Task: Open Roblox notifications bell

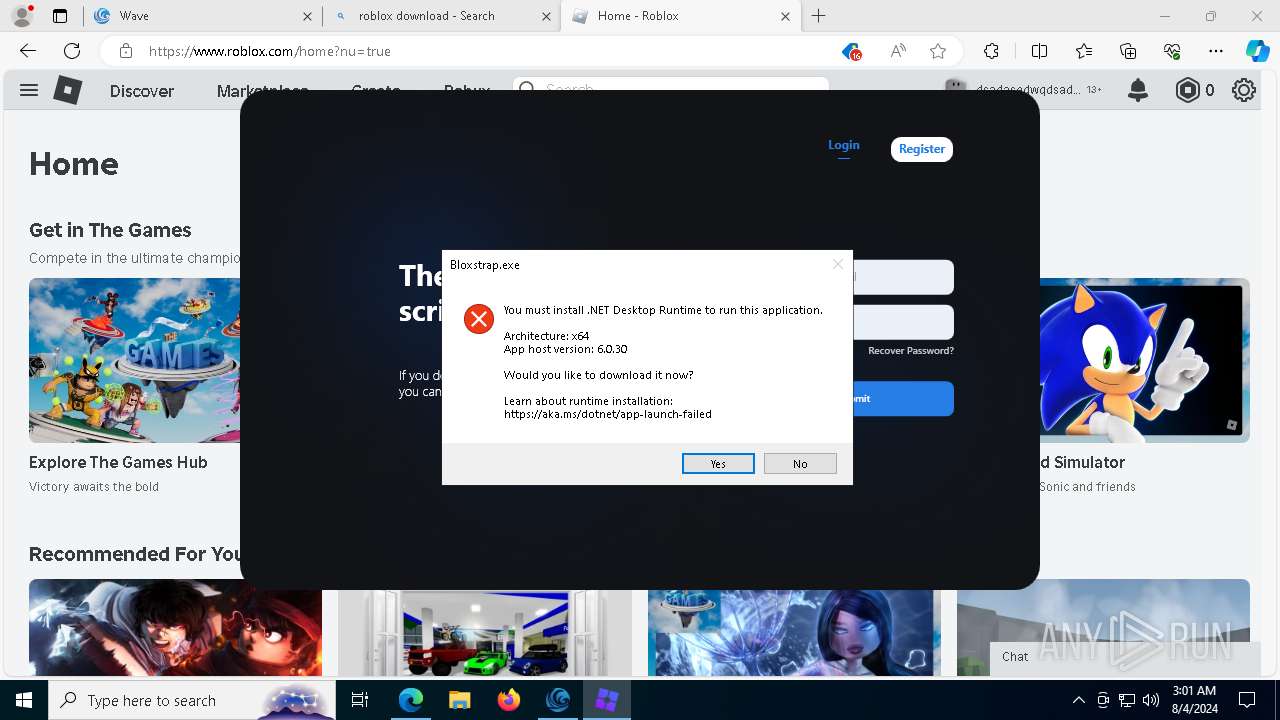Action: point(1138,90)
